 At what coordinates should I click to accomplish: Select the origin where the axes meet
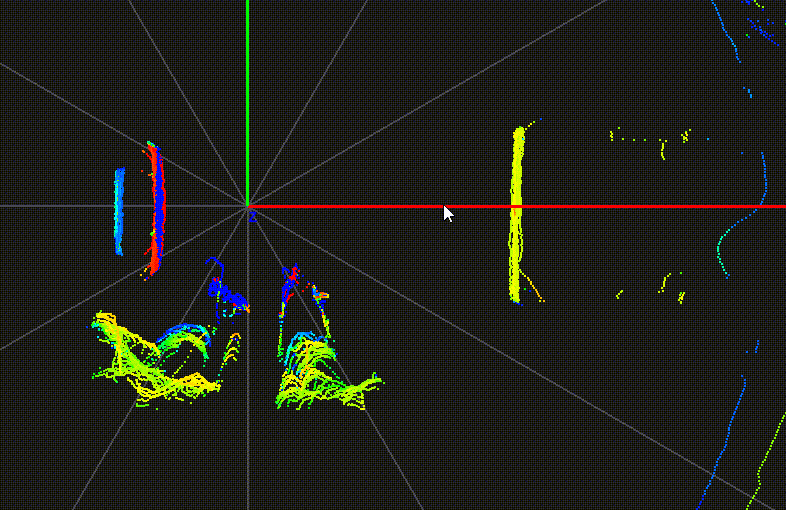247,206
